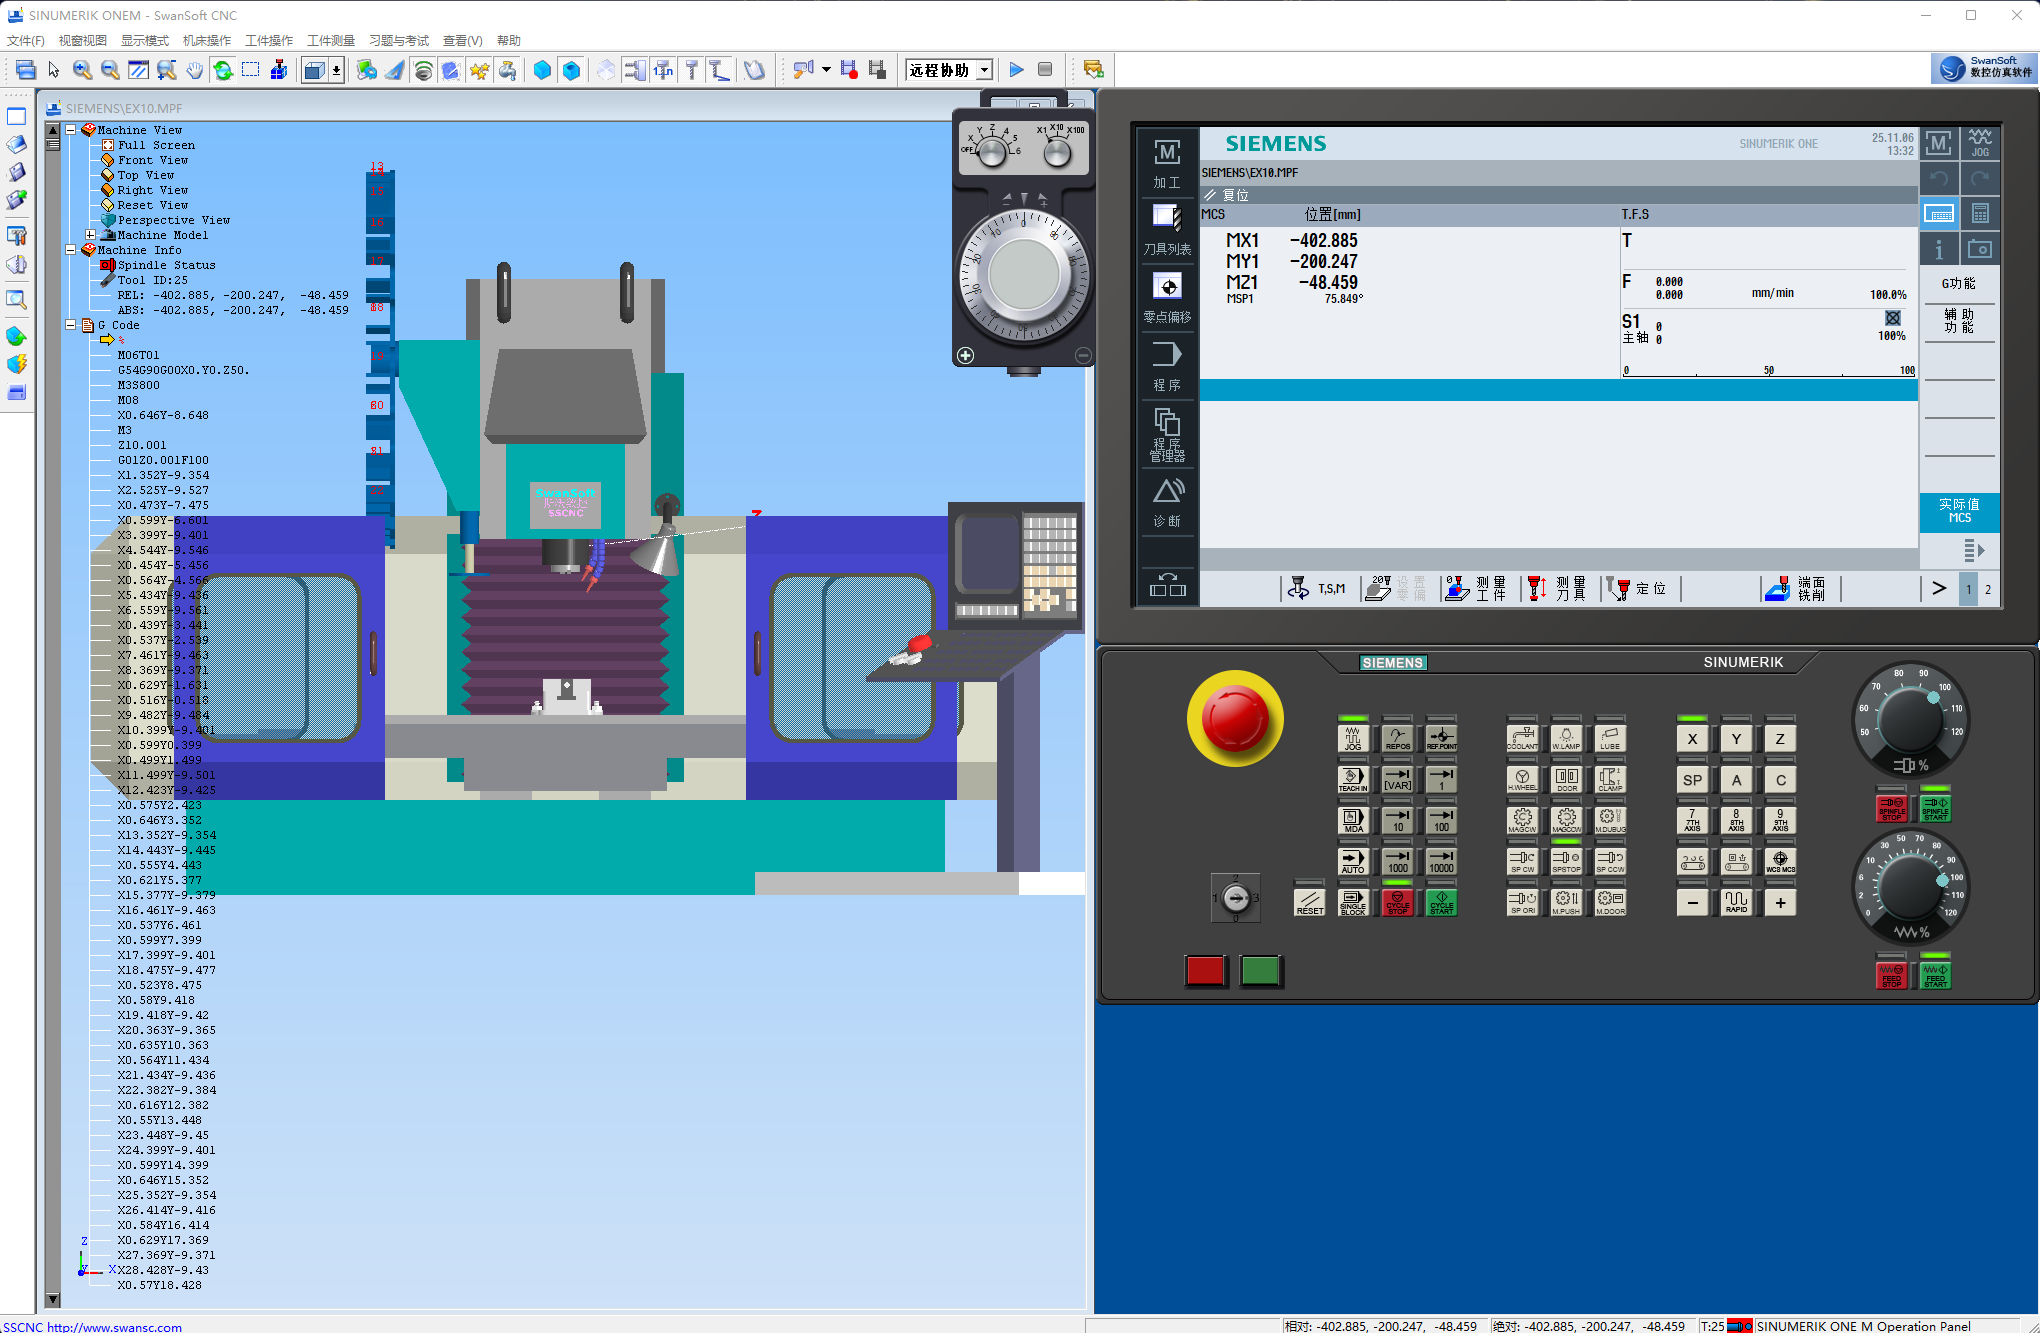2040x1333 pixels.
Task: Select AUTO mode on operation panel
Action: (1352, 860)
